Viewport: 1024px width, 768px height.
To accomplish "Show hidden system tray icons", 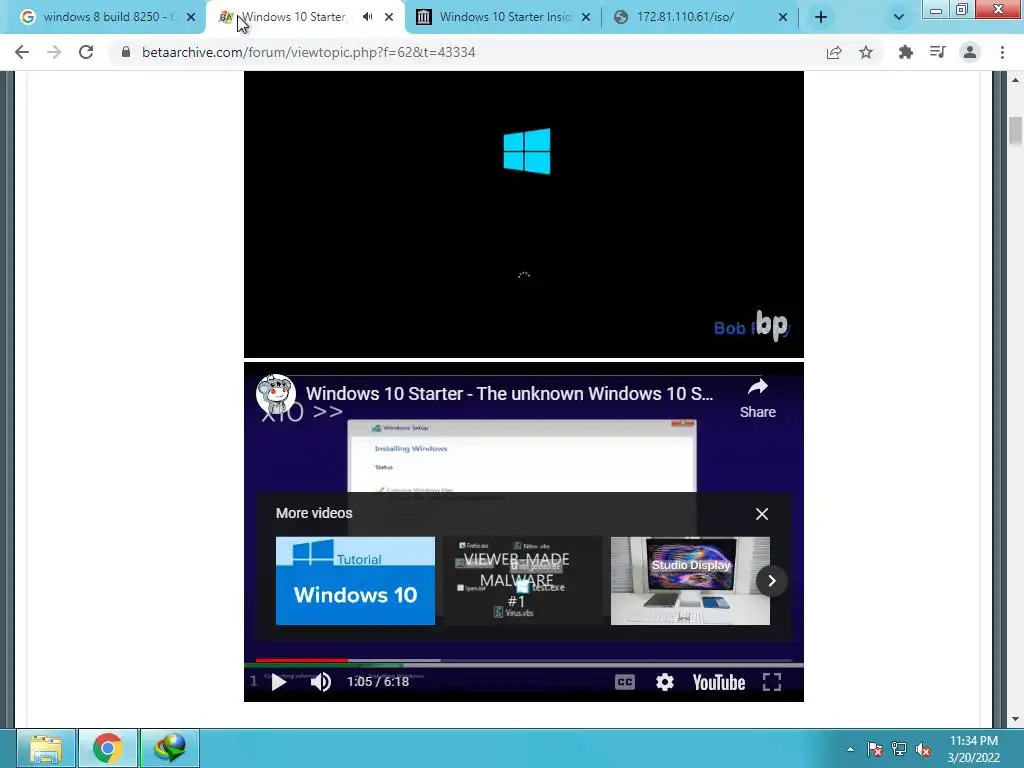I will (x=850, y=749).
